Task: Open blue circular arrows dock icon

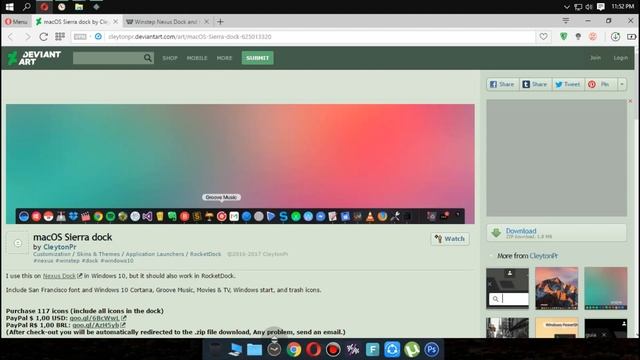Action: [x=392, y=349]
